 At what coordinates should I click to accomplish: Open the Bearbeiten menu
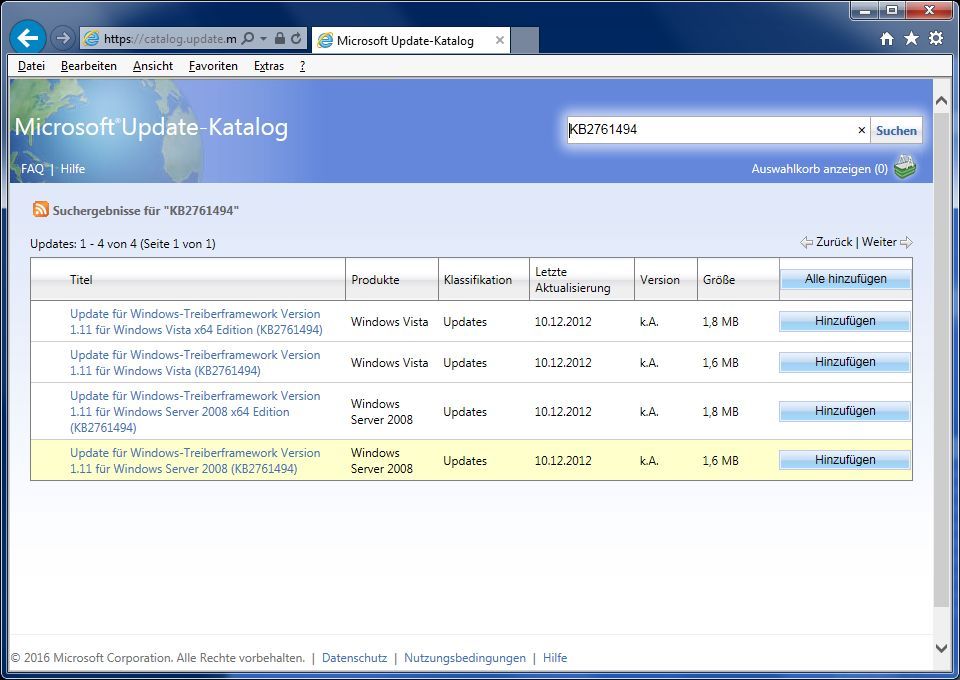pyautogui.click(x=89, y=66)
